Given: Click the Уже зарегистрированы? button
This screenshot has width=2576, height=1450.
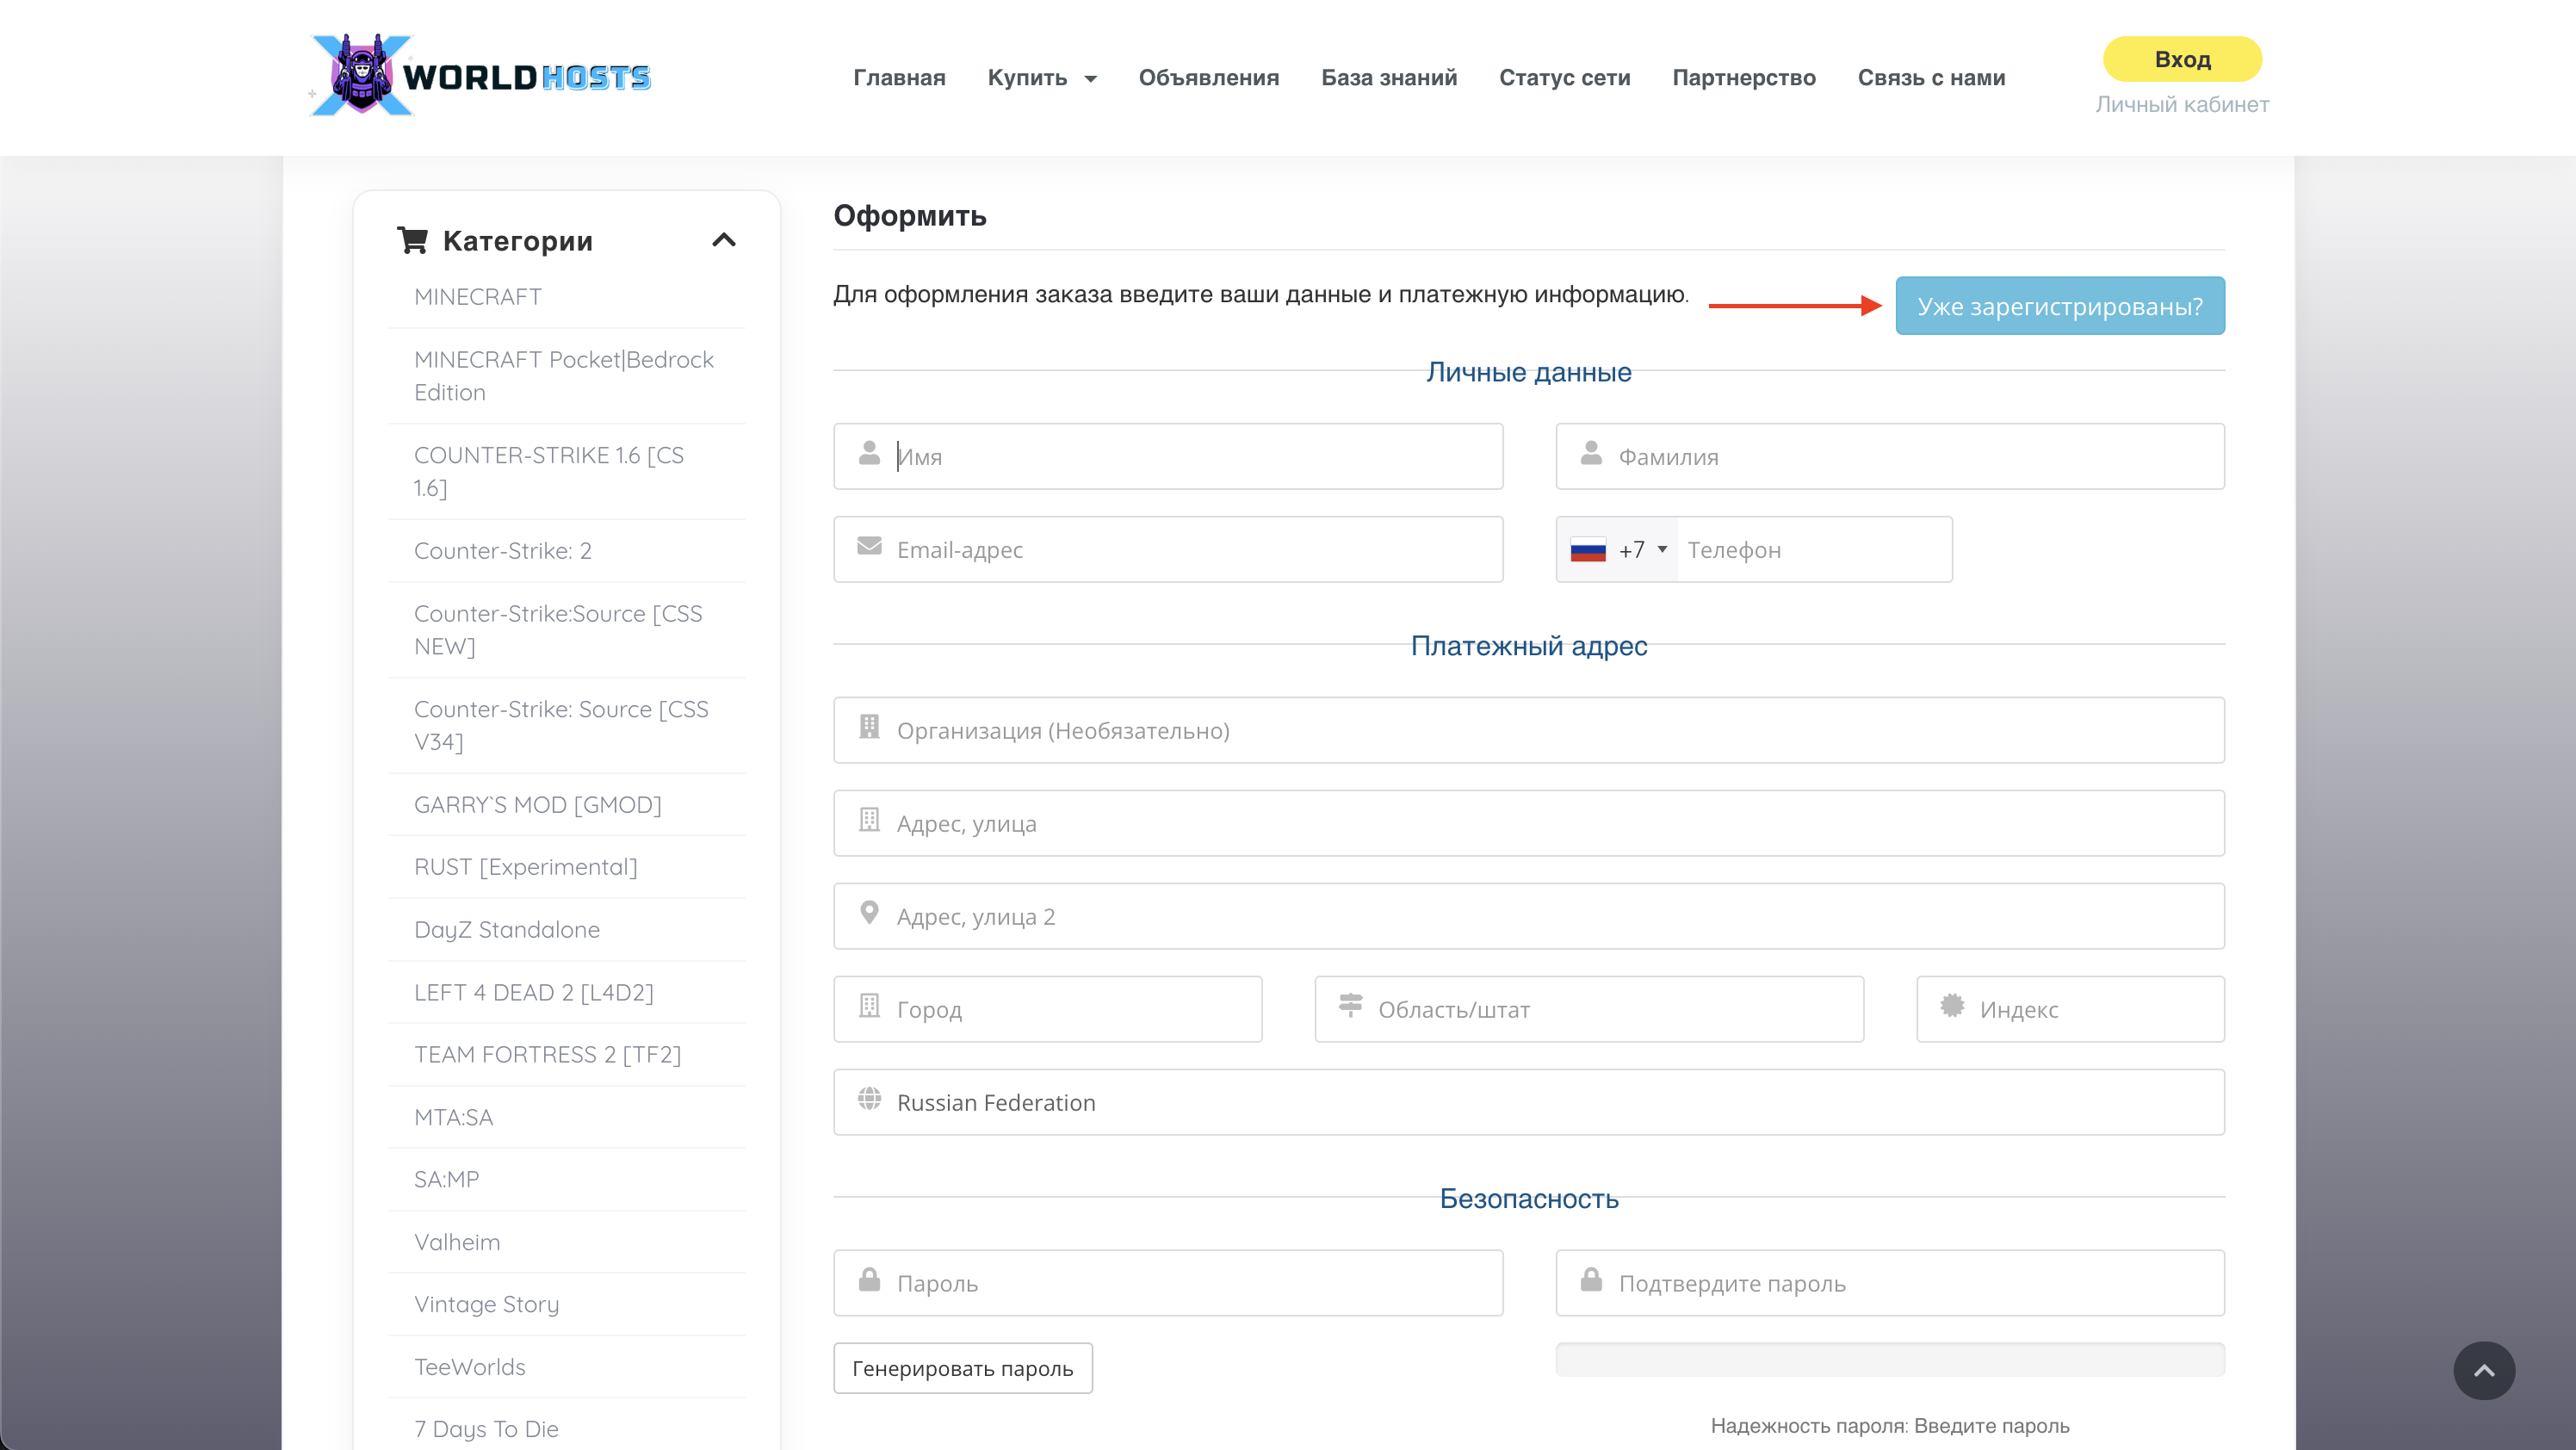Looking at the screenshot, I should 2060,306.
